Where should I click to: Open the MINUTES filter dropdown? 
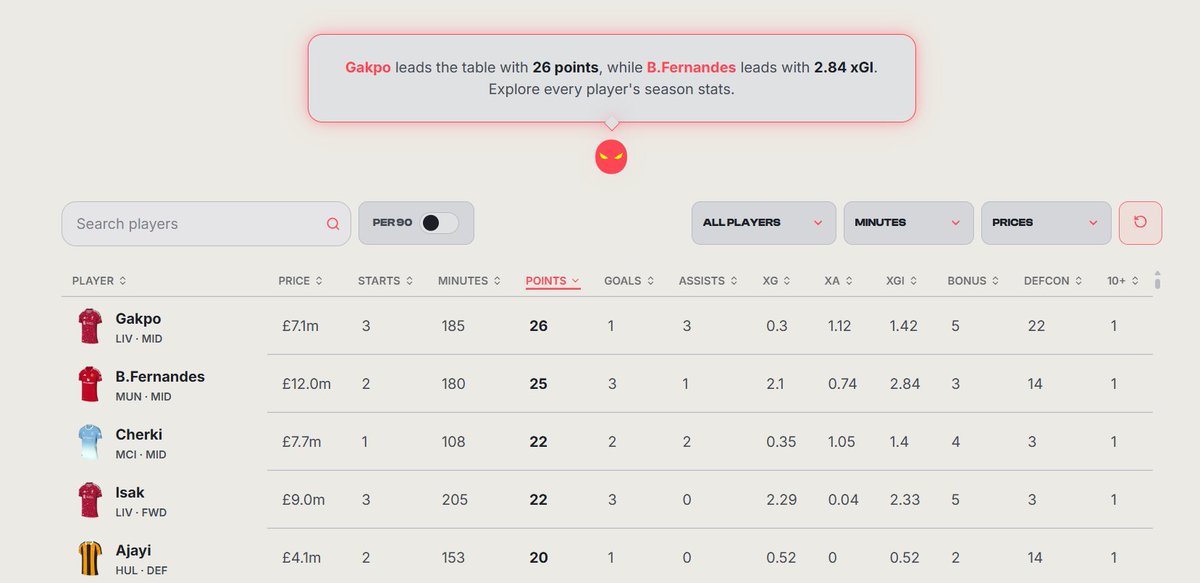pyautogui.click(x=908, y=223)
